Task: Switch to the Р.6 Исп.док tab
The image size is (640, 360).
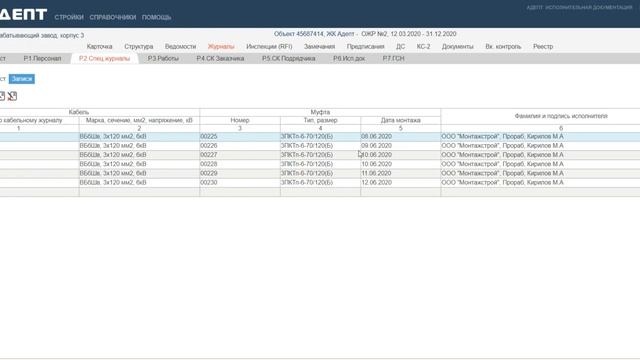Action: point(349,58)
